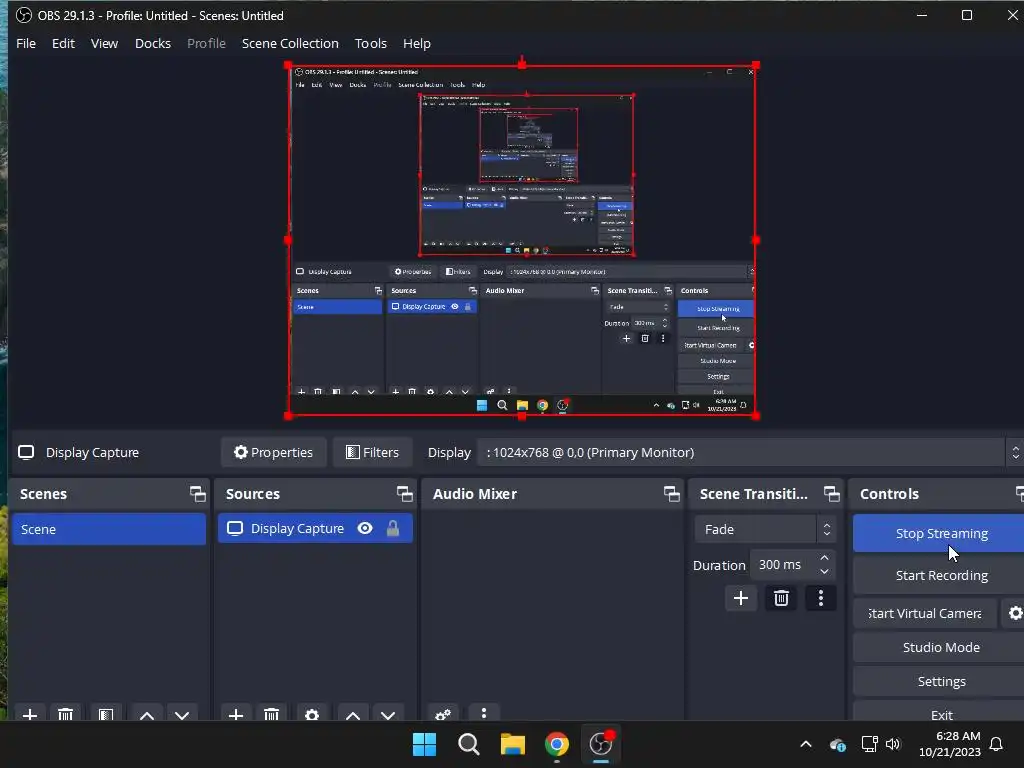Add a new source with plus icon

coord(236,714)
